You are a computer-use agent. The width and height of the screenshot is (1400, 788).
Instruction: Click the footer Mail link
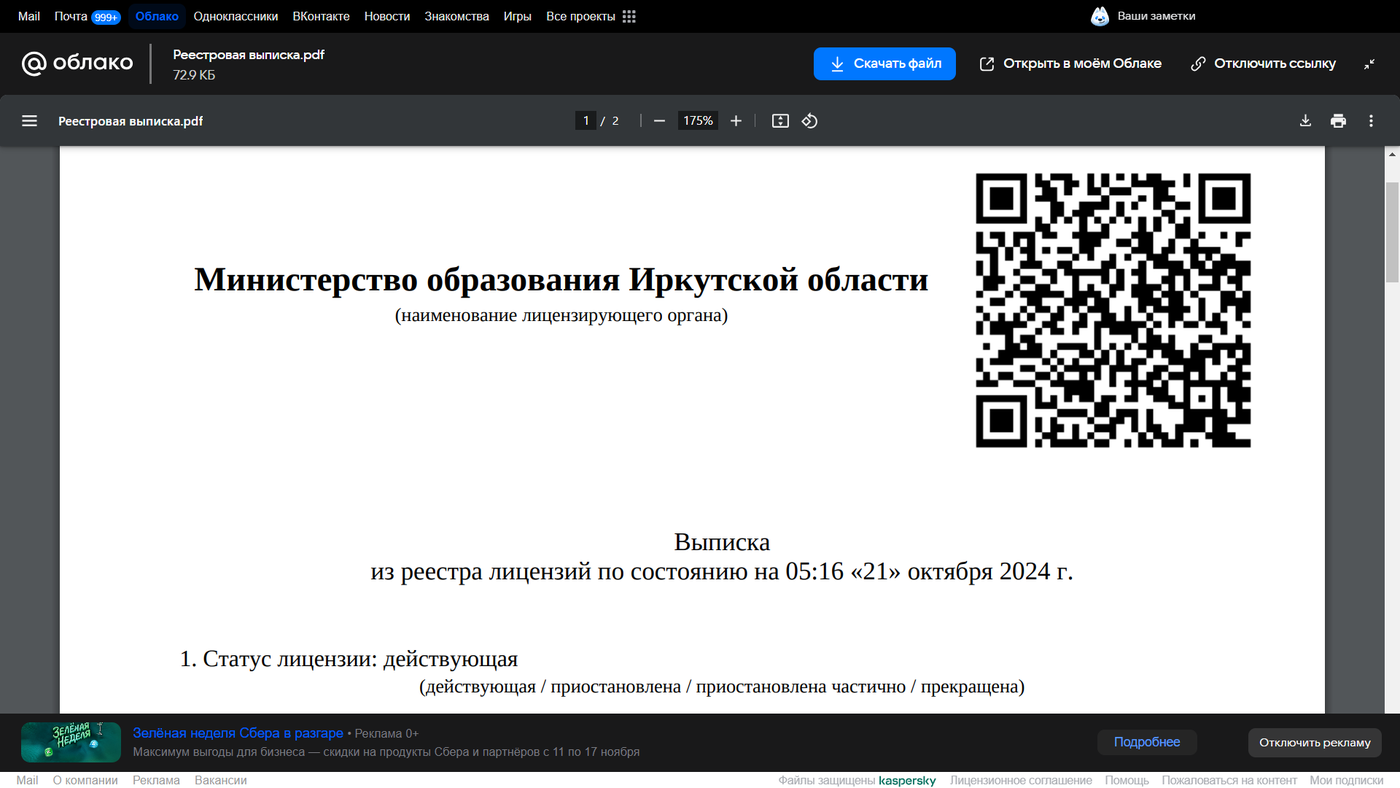(27, 780)
